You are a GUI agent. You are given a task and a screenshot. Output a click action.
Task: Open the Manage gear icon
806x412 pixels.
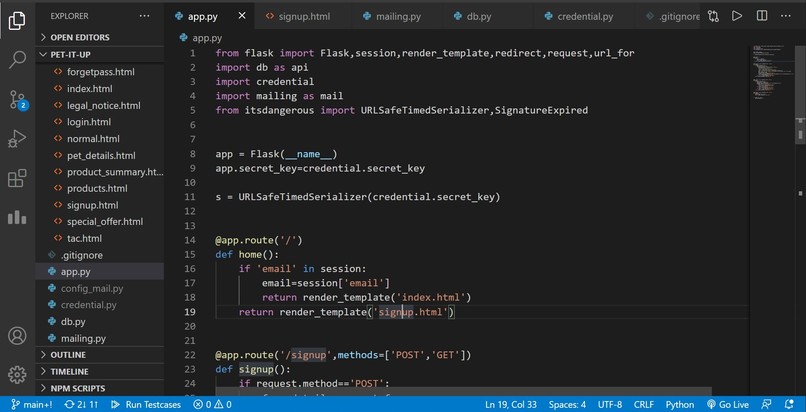[x=17, y=374]
